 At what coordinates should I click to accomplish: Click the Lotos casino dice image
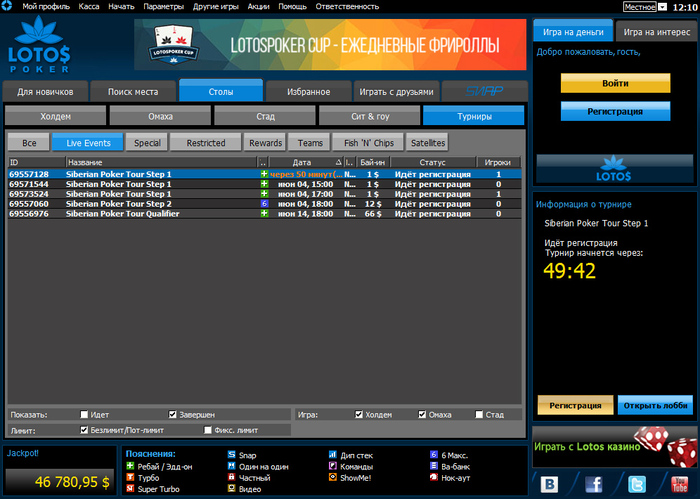[x=666, y=445]
